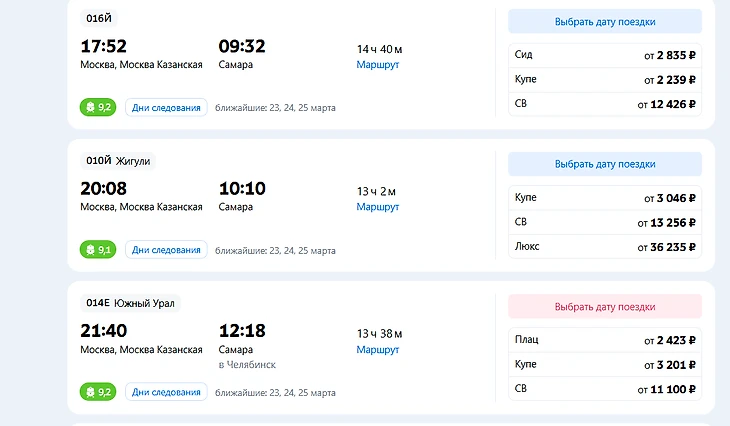Click train number 014Е Южный Урал label
Screen dimensions: 730x426
[x=130, y=303]
